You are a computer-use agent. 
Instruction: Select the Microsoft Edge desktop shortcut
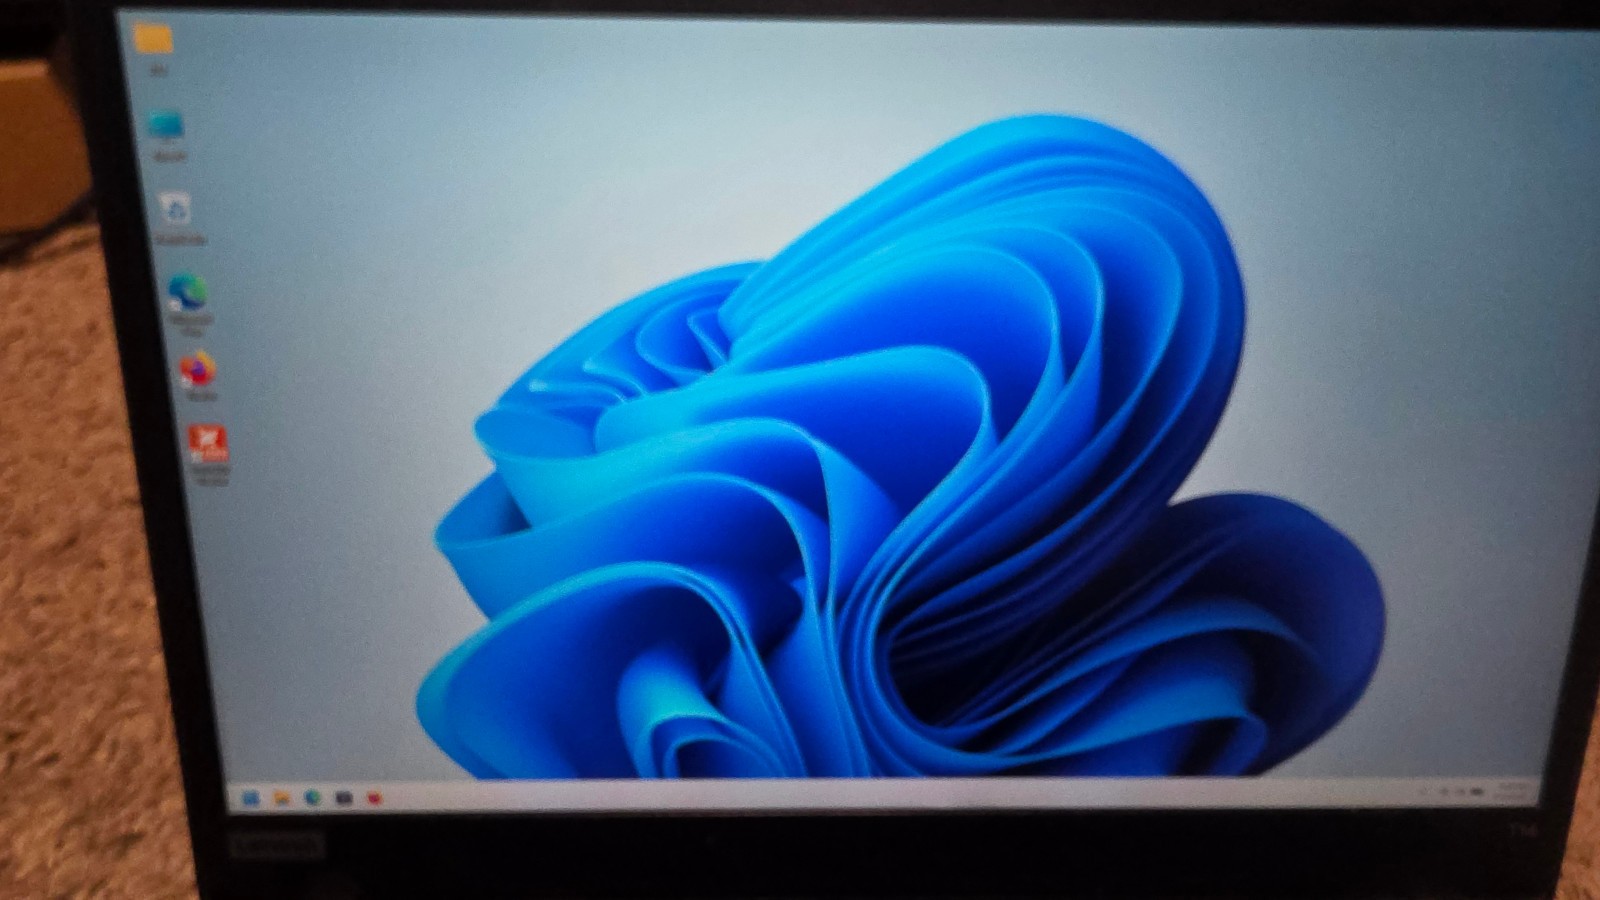click(x=187, y=292)
